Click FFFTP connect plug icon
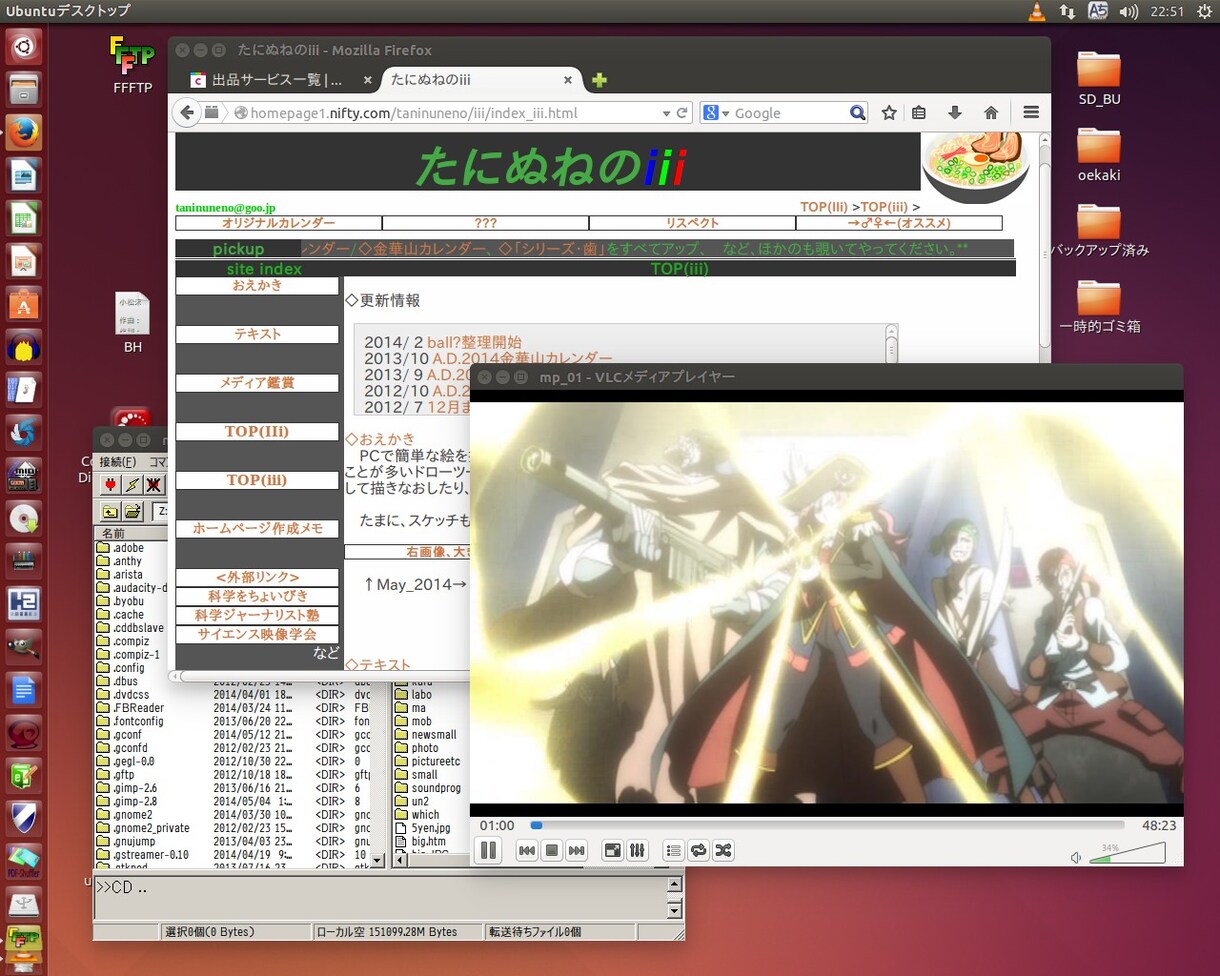This screenshot has width=1220, height=976. pyautogui.click(x=109, y=485)
